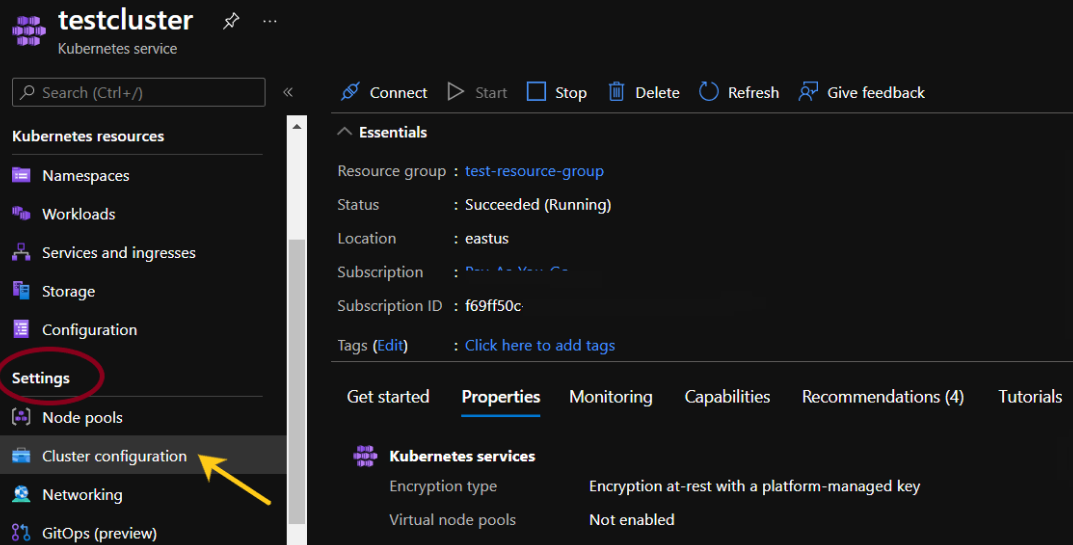Click the Storage icon in sidebar
This screenshot has height=545, width=1073.
pyautogui.click(x=22, y=291)
